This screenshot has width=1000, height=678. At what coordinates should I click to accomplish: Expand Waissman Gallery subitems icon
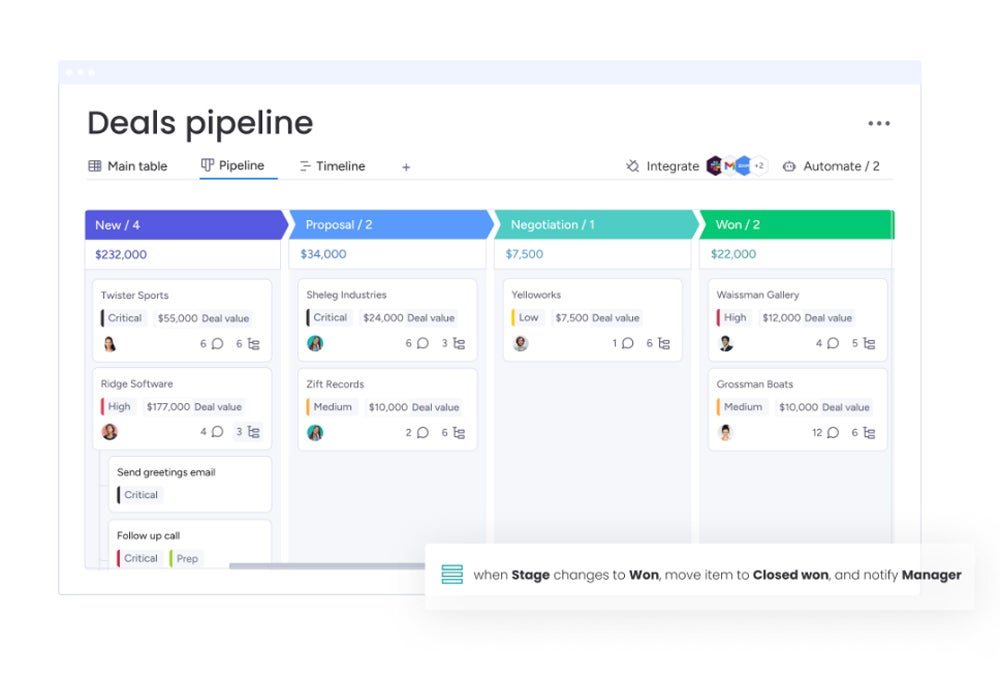click(870, 343)
